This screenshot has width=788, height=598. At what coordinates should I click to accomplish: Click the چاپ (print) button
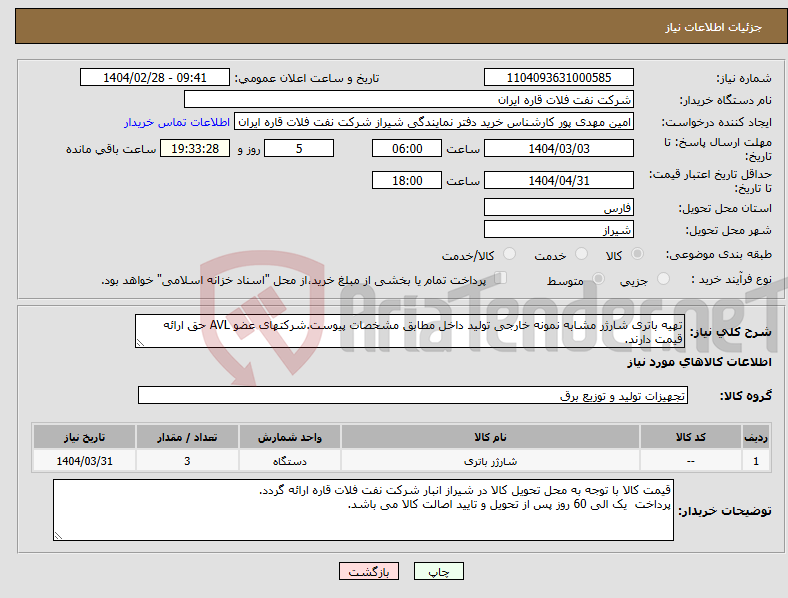coord(438,571)
